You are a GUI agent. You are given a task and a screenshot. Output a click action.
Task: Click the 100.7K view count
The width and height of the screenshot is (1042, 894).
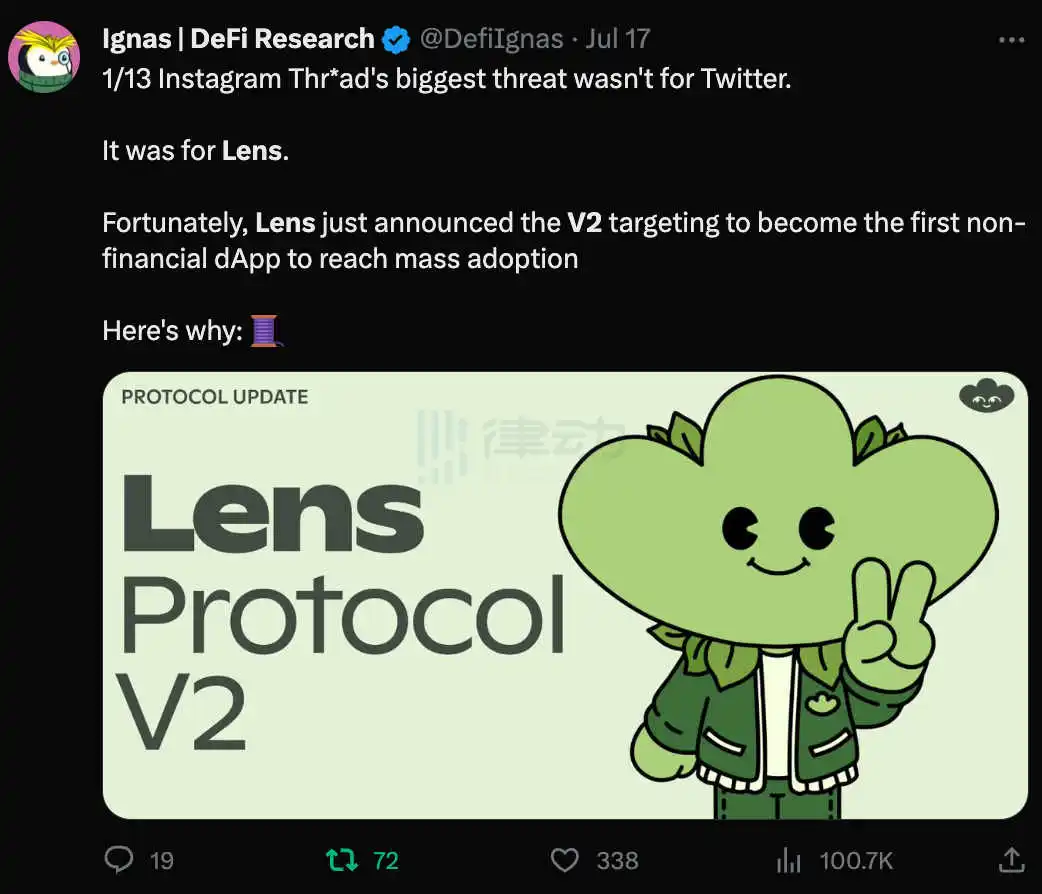[856, 860]
